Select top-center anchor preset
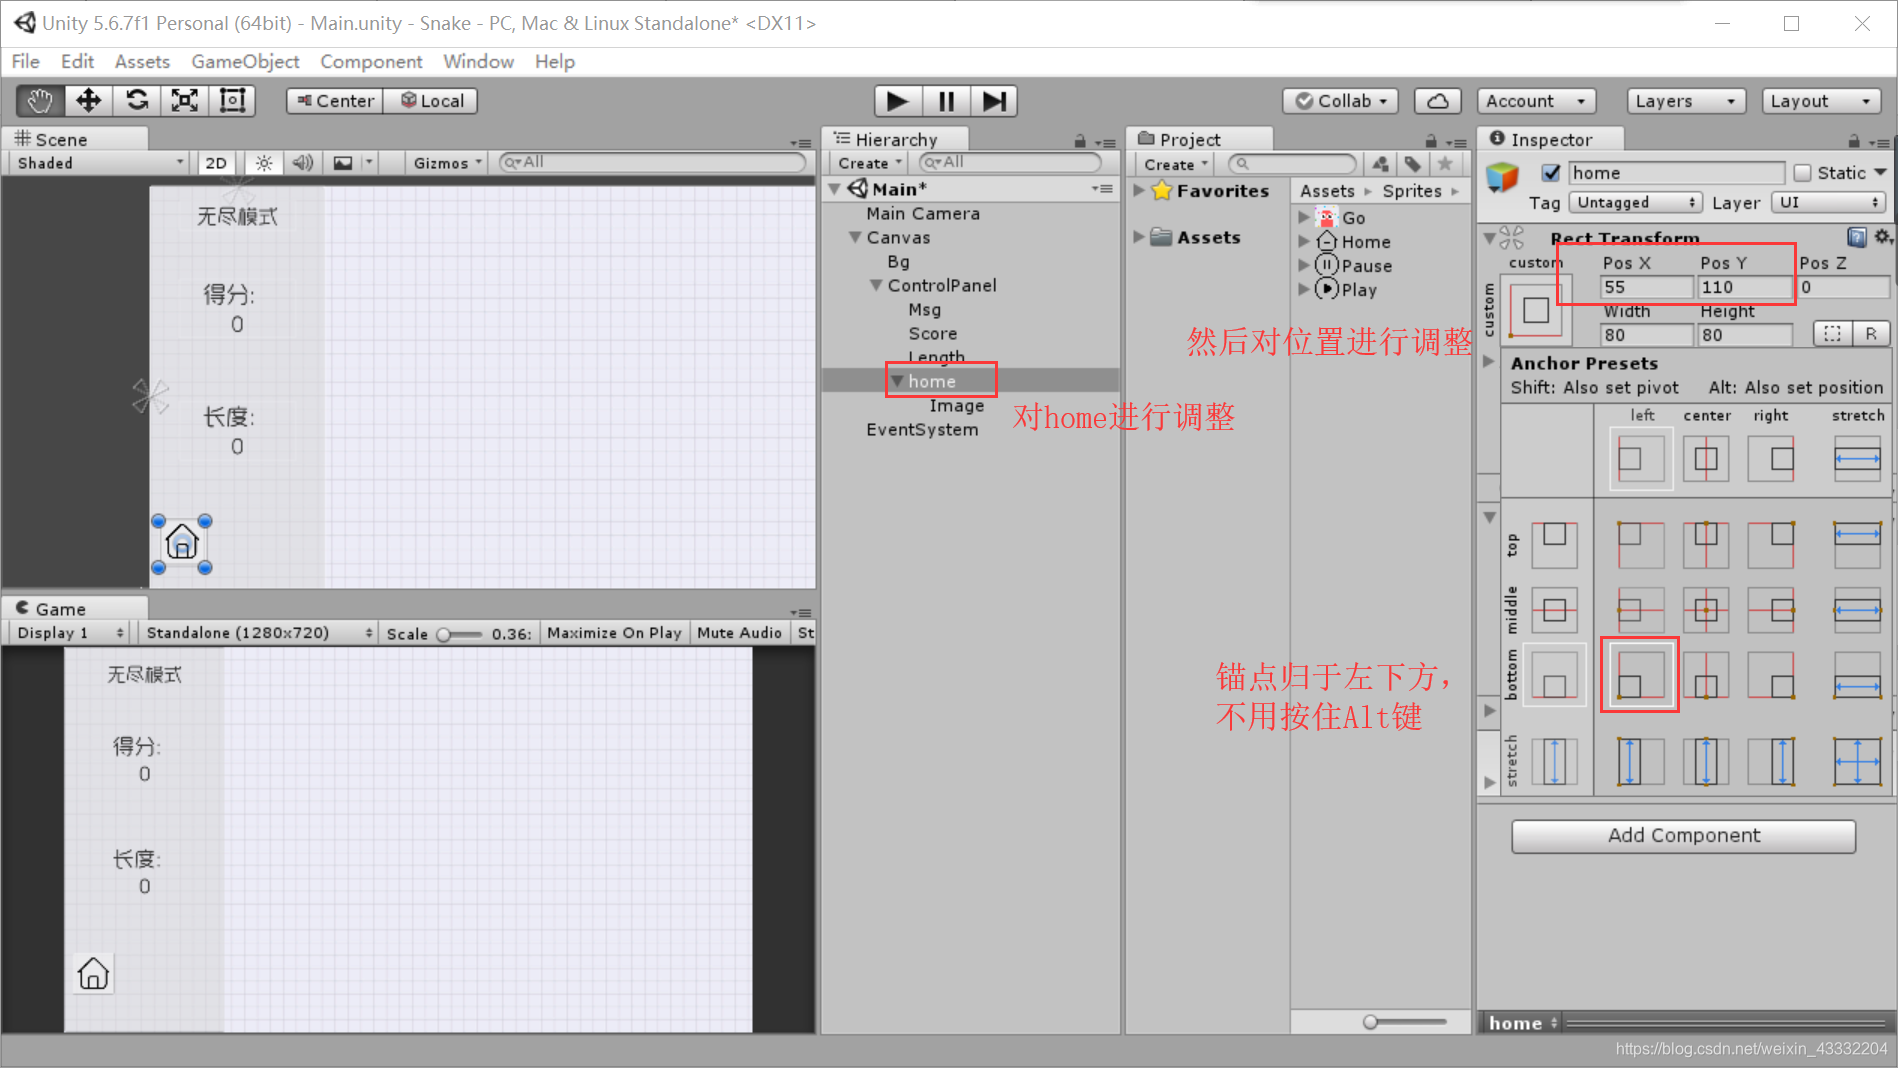1898x1068 pixels. click(x=1706, y=545)
